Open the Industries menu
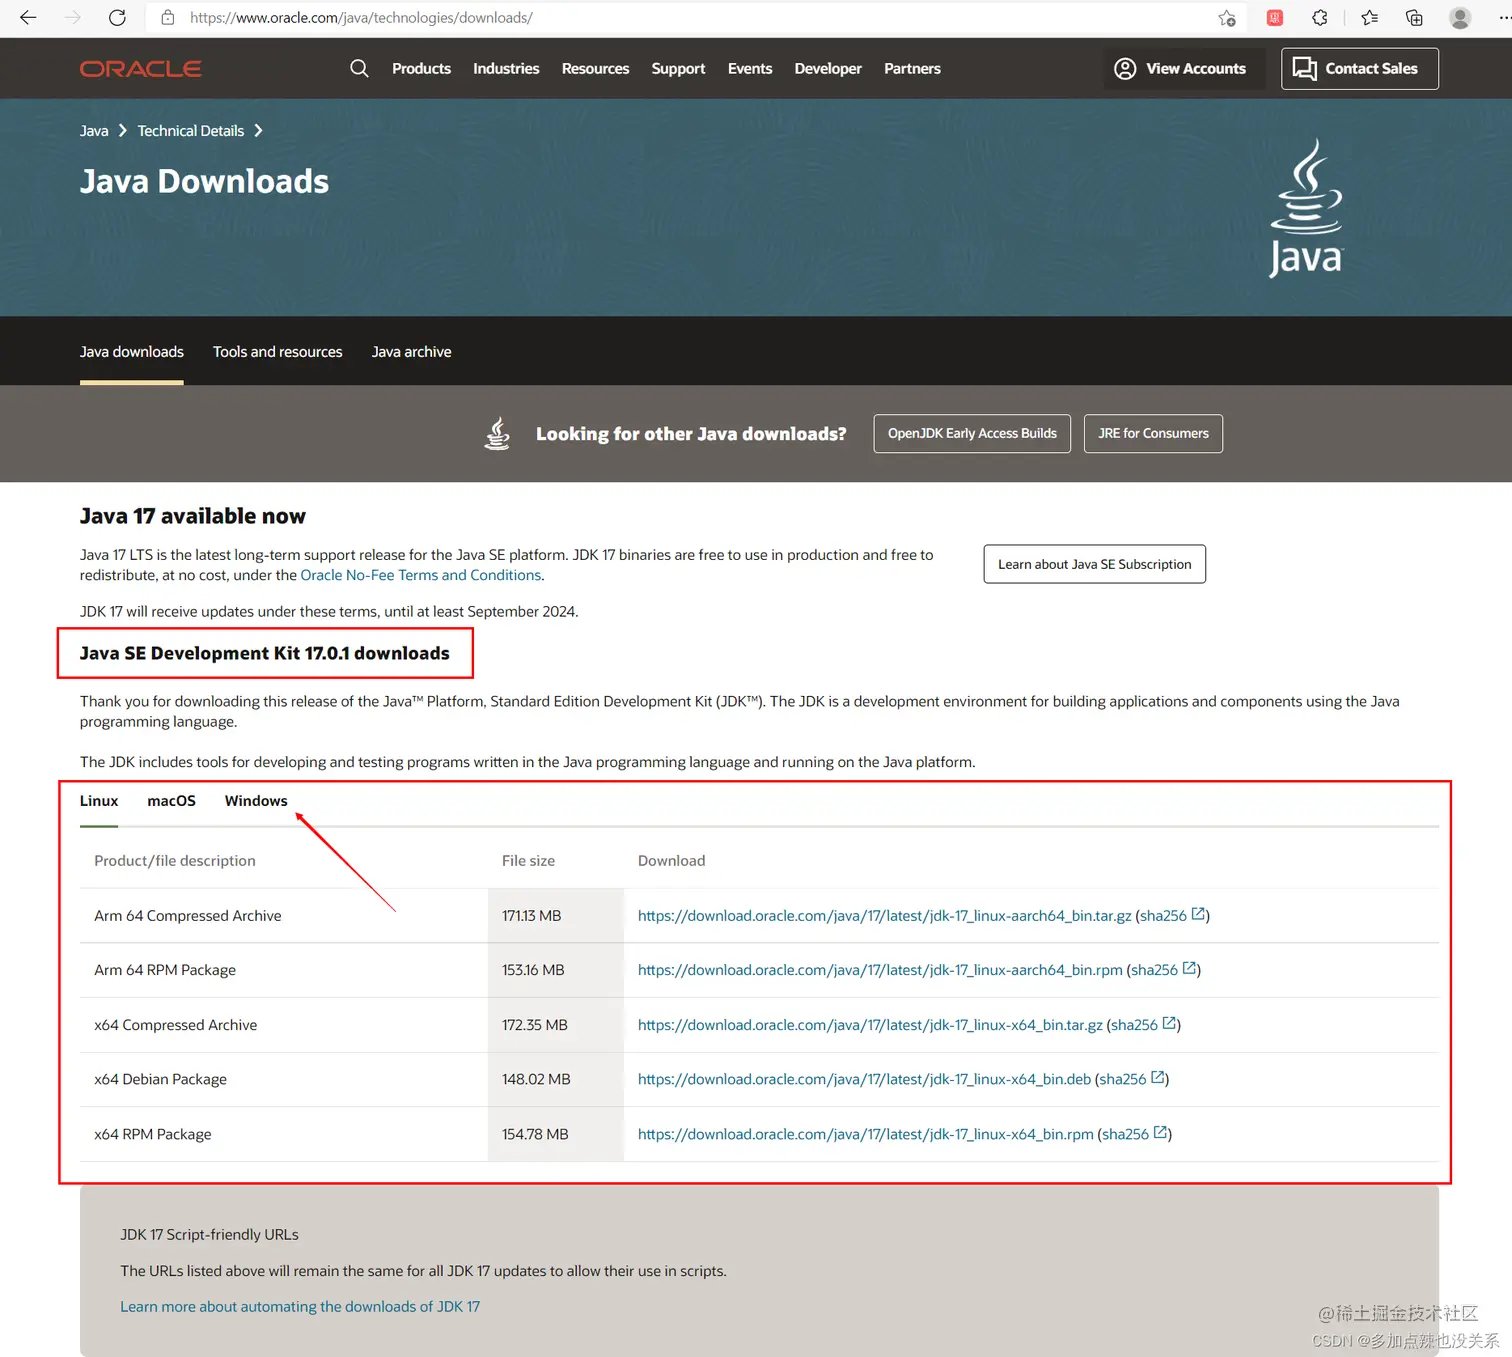1512x1357 pixels. tap(506, 69)
